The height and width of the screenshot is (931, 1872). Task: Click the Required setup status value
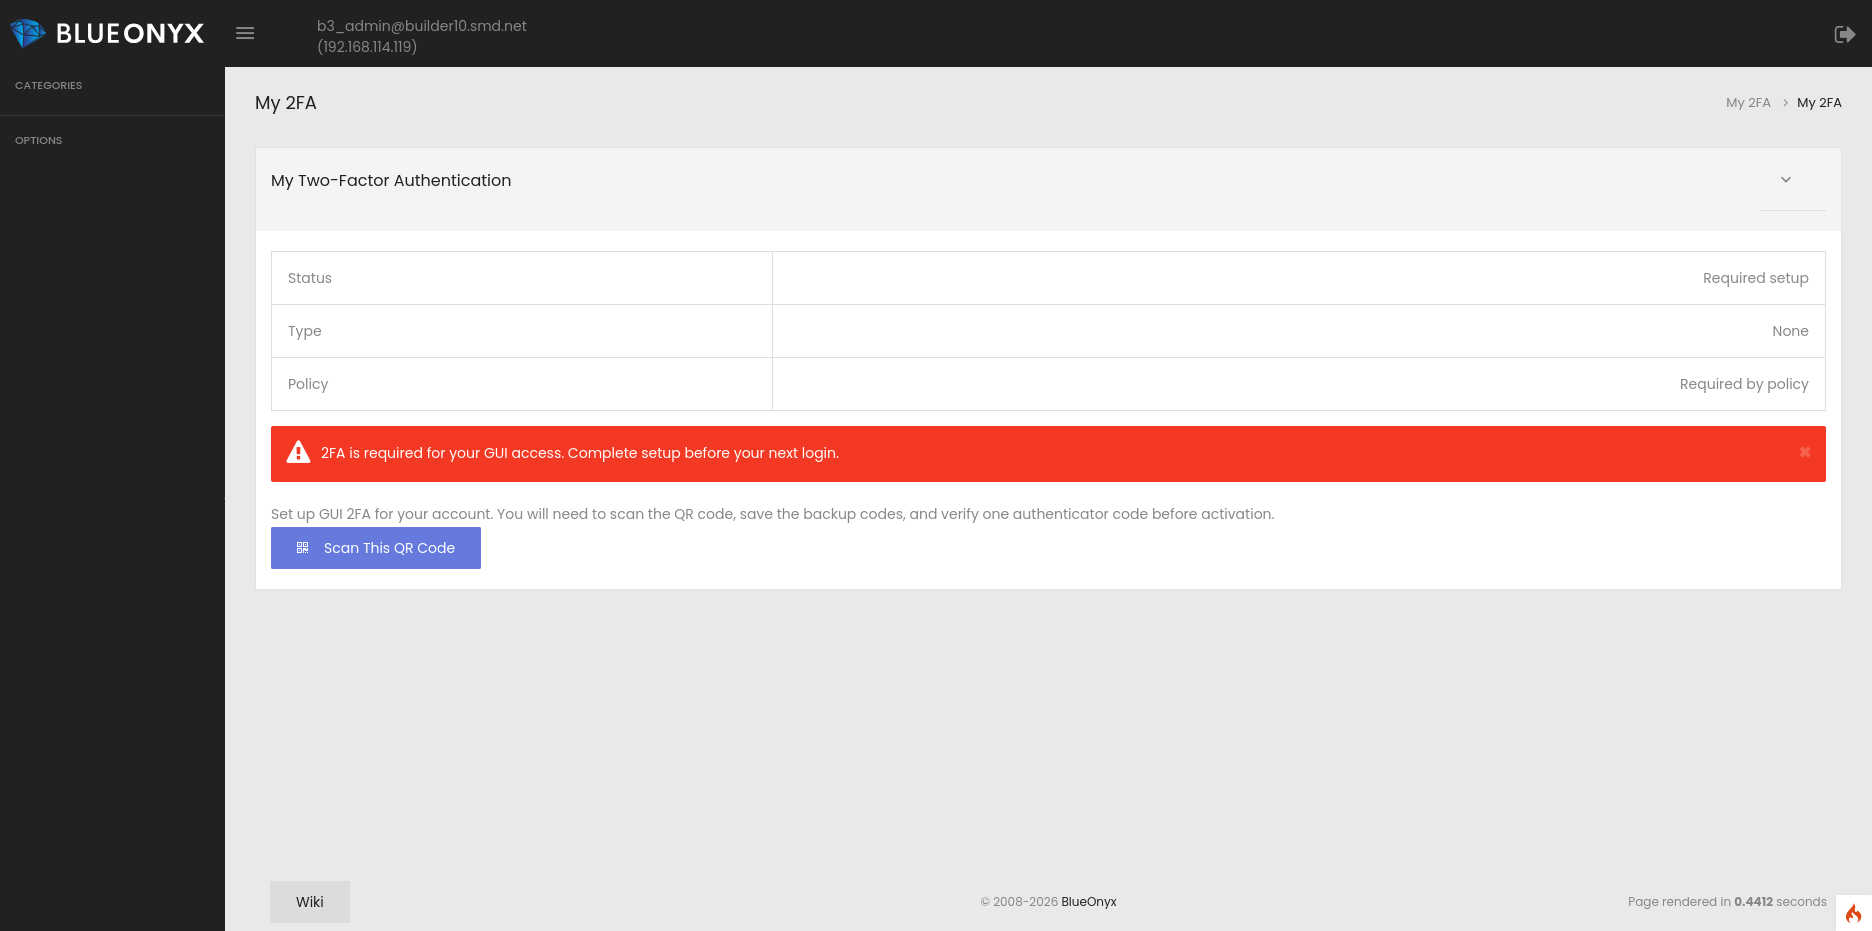pos(1755,278)
